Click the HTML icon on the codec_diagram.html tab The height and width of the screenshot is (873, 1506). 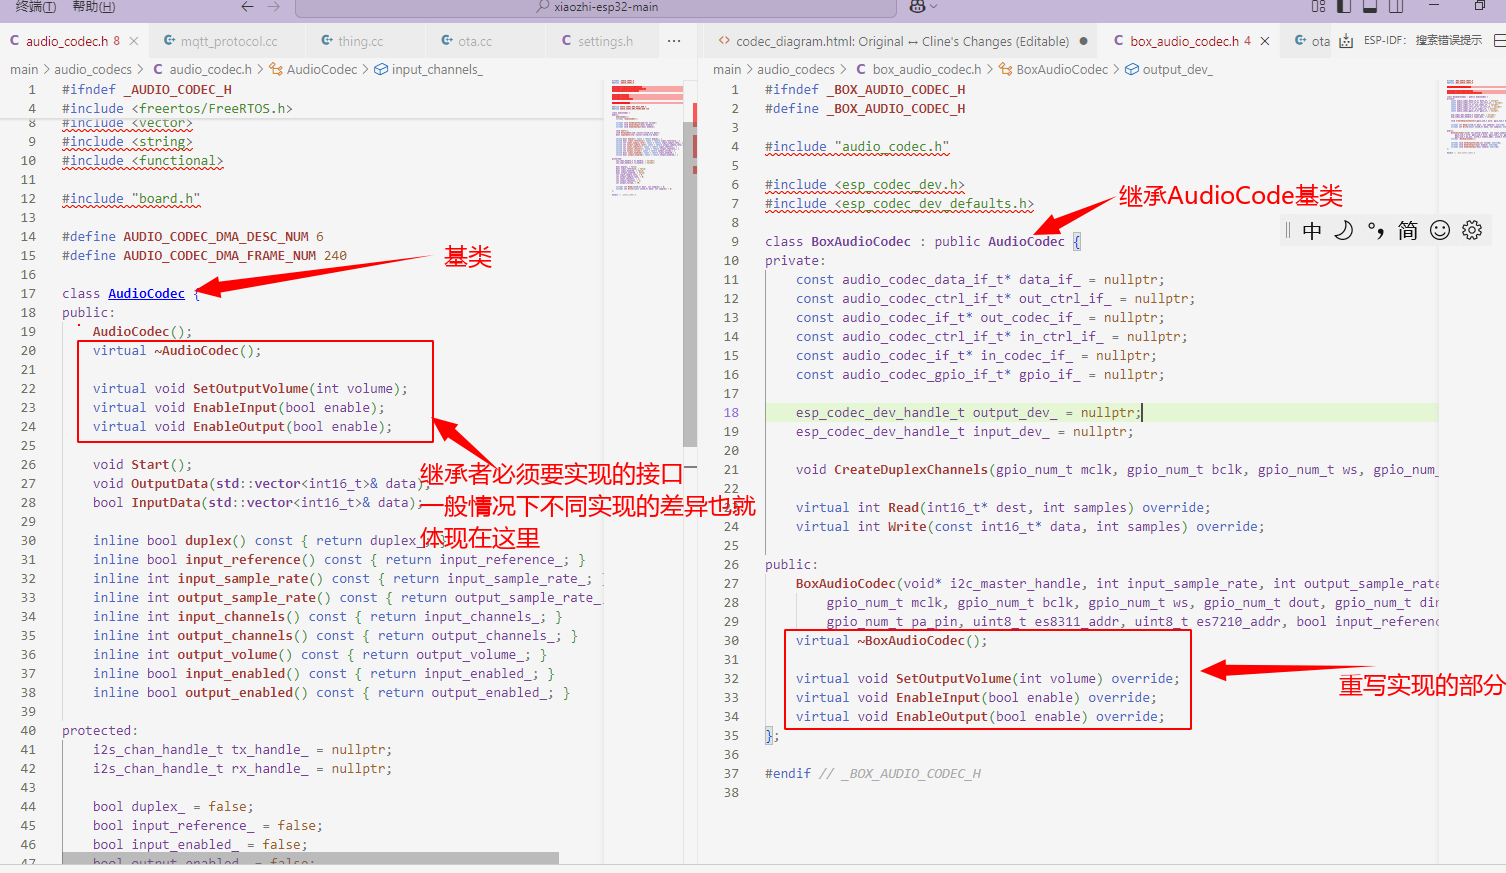coord(724,41)
